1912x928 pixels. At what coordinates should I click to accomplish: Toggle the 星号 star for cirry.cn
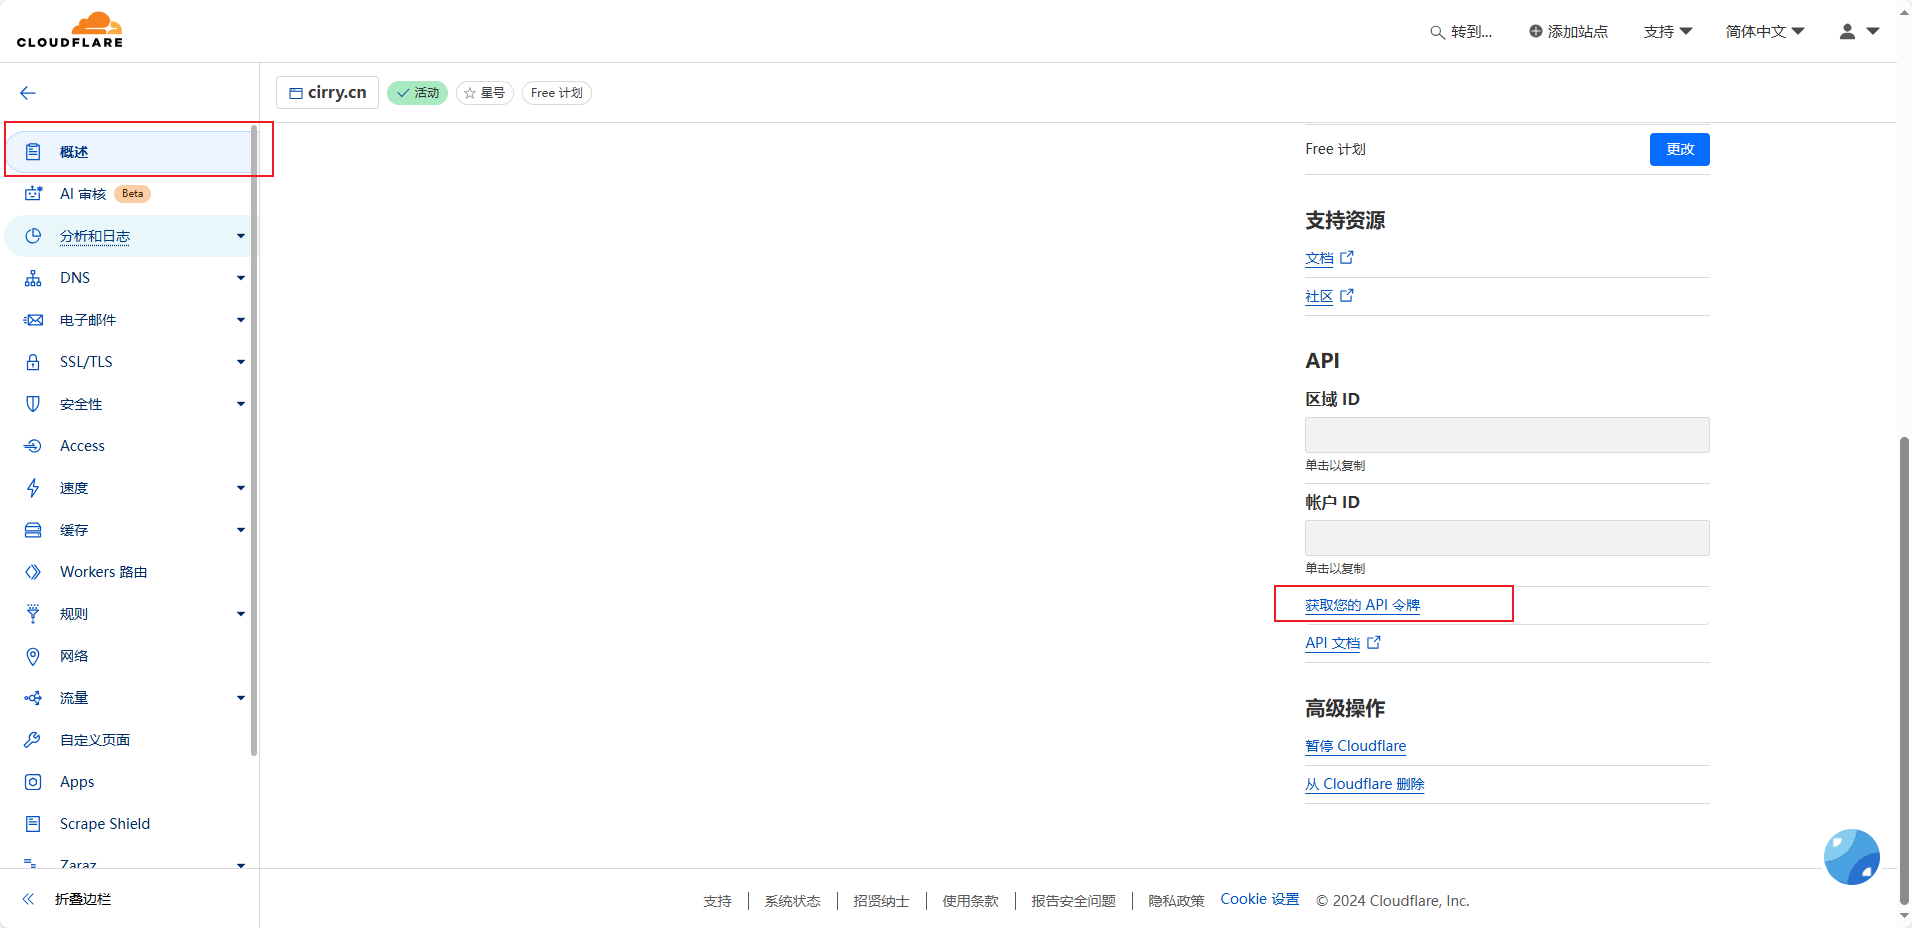coord(485,93)
